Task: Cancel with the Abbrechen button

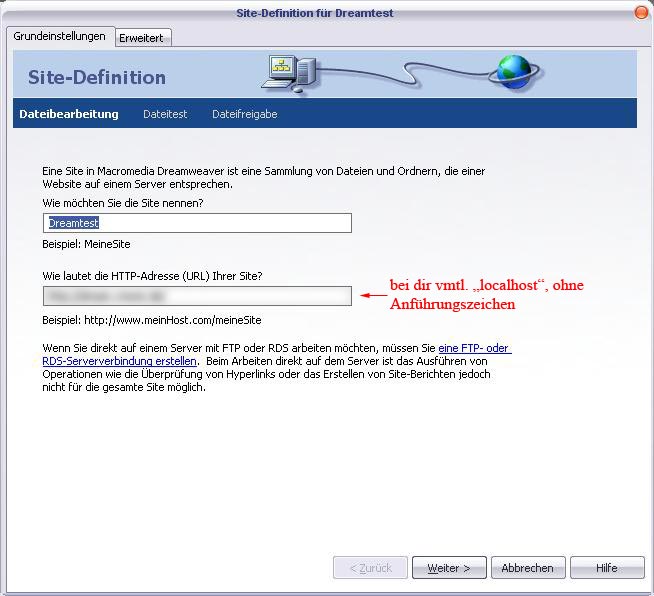Action: click(528, 568)
